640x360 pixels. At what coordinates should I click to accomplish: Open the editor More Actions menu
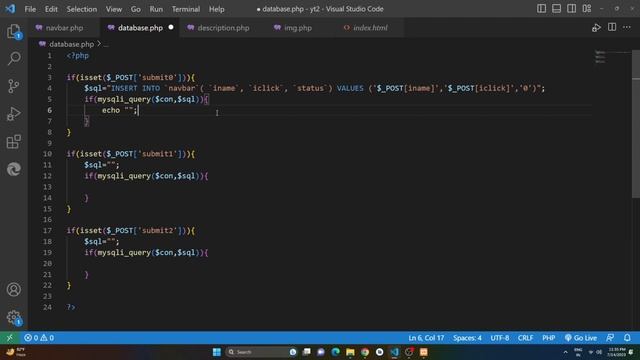pyautogui.click(x=627, y=27)
